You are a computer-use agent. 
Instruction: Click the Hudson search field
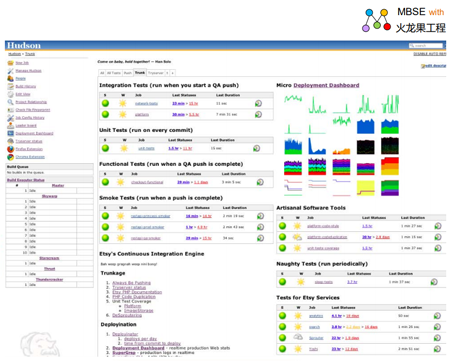tap(426, 45)
